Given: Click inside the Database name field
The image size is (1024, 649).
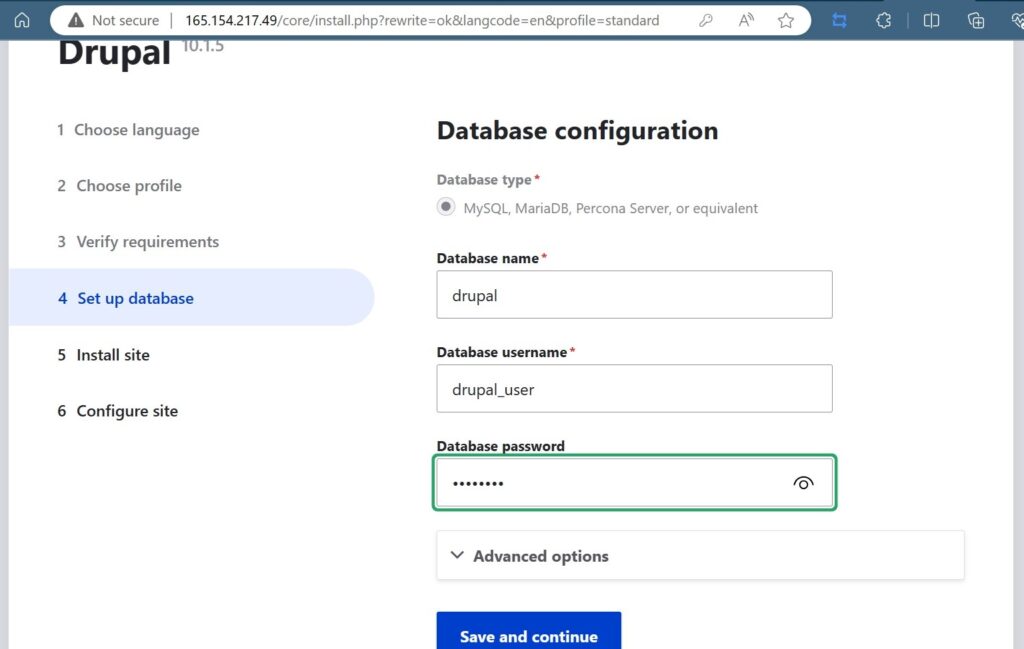Looking at the screenshot, I should pyautogui.click(x=634, y=294).
